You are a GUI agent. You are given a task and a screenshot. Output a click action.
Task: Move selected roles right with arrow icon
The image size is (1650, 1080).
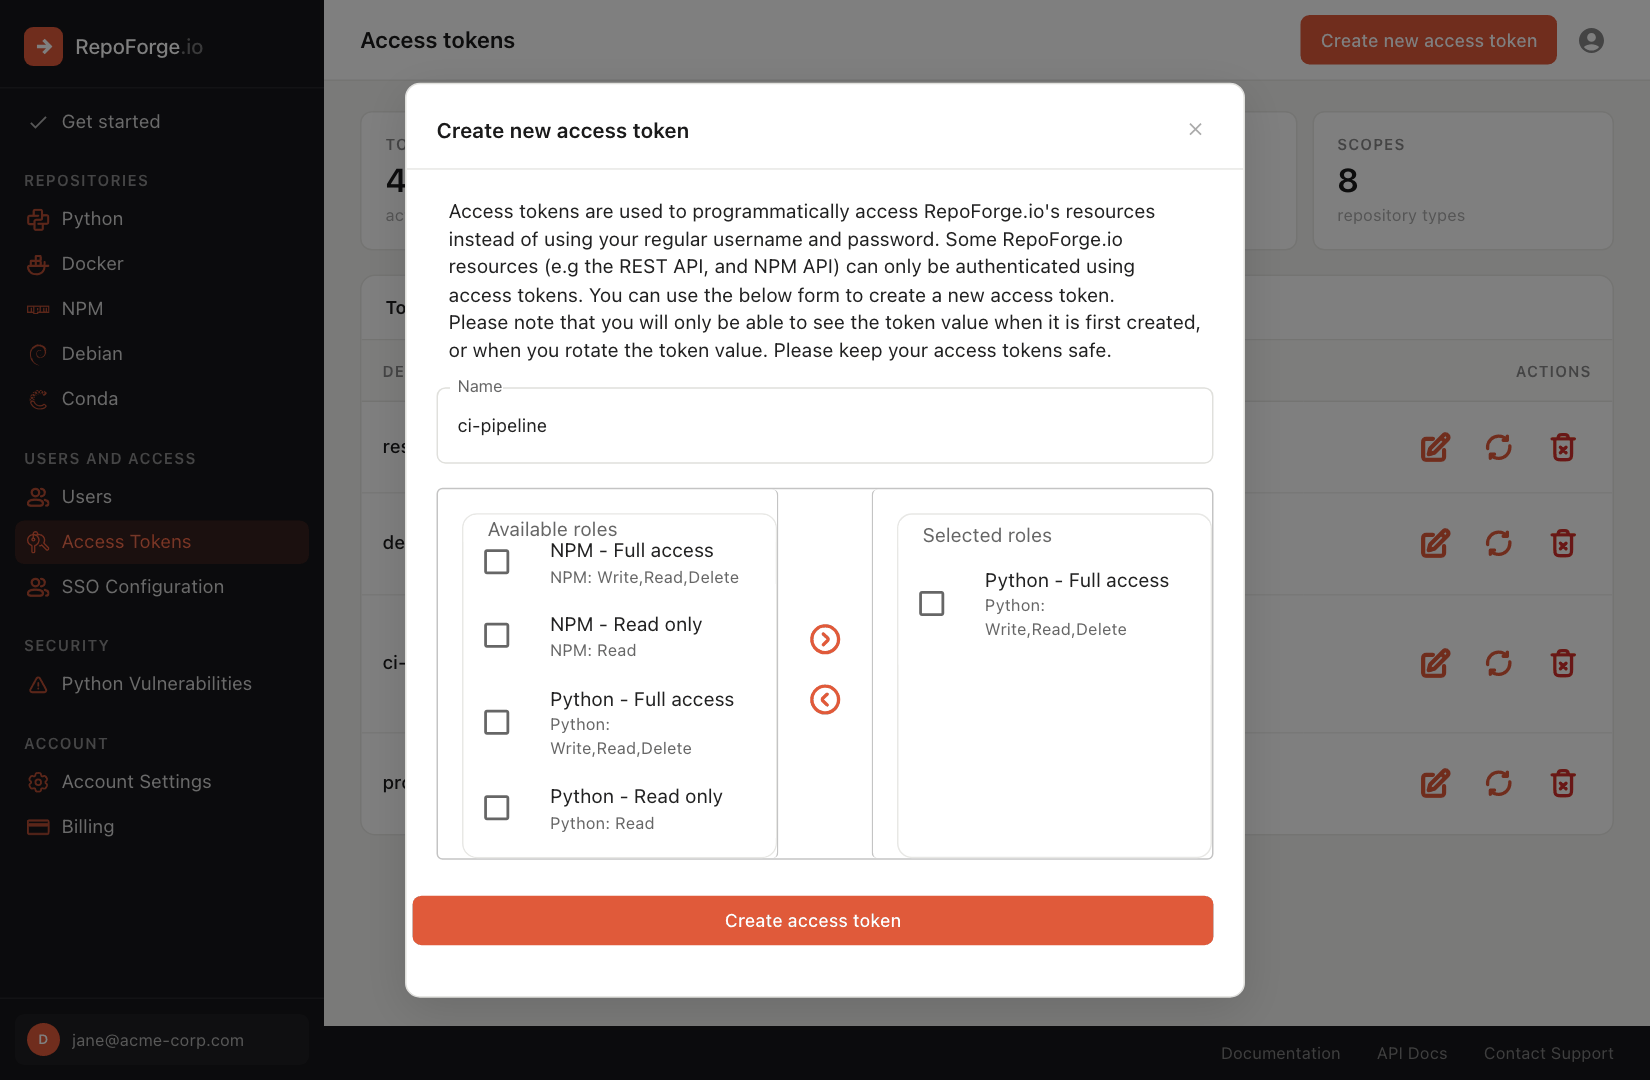pyautogui.click(x=825, y=639)
